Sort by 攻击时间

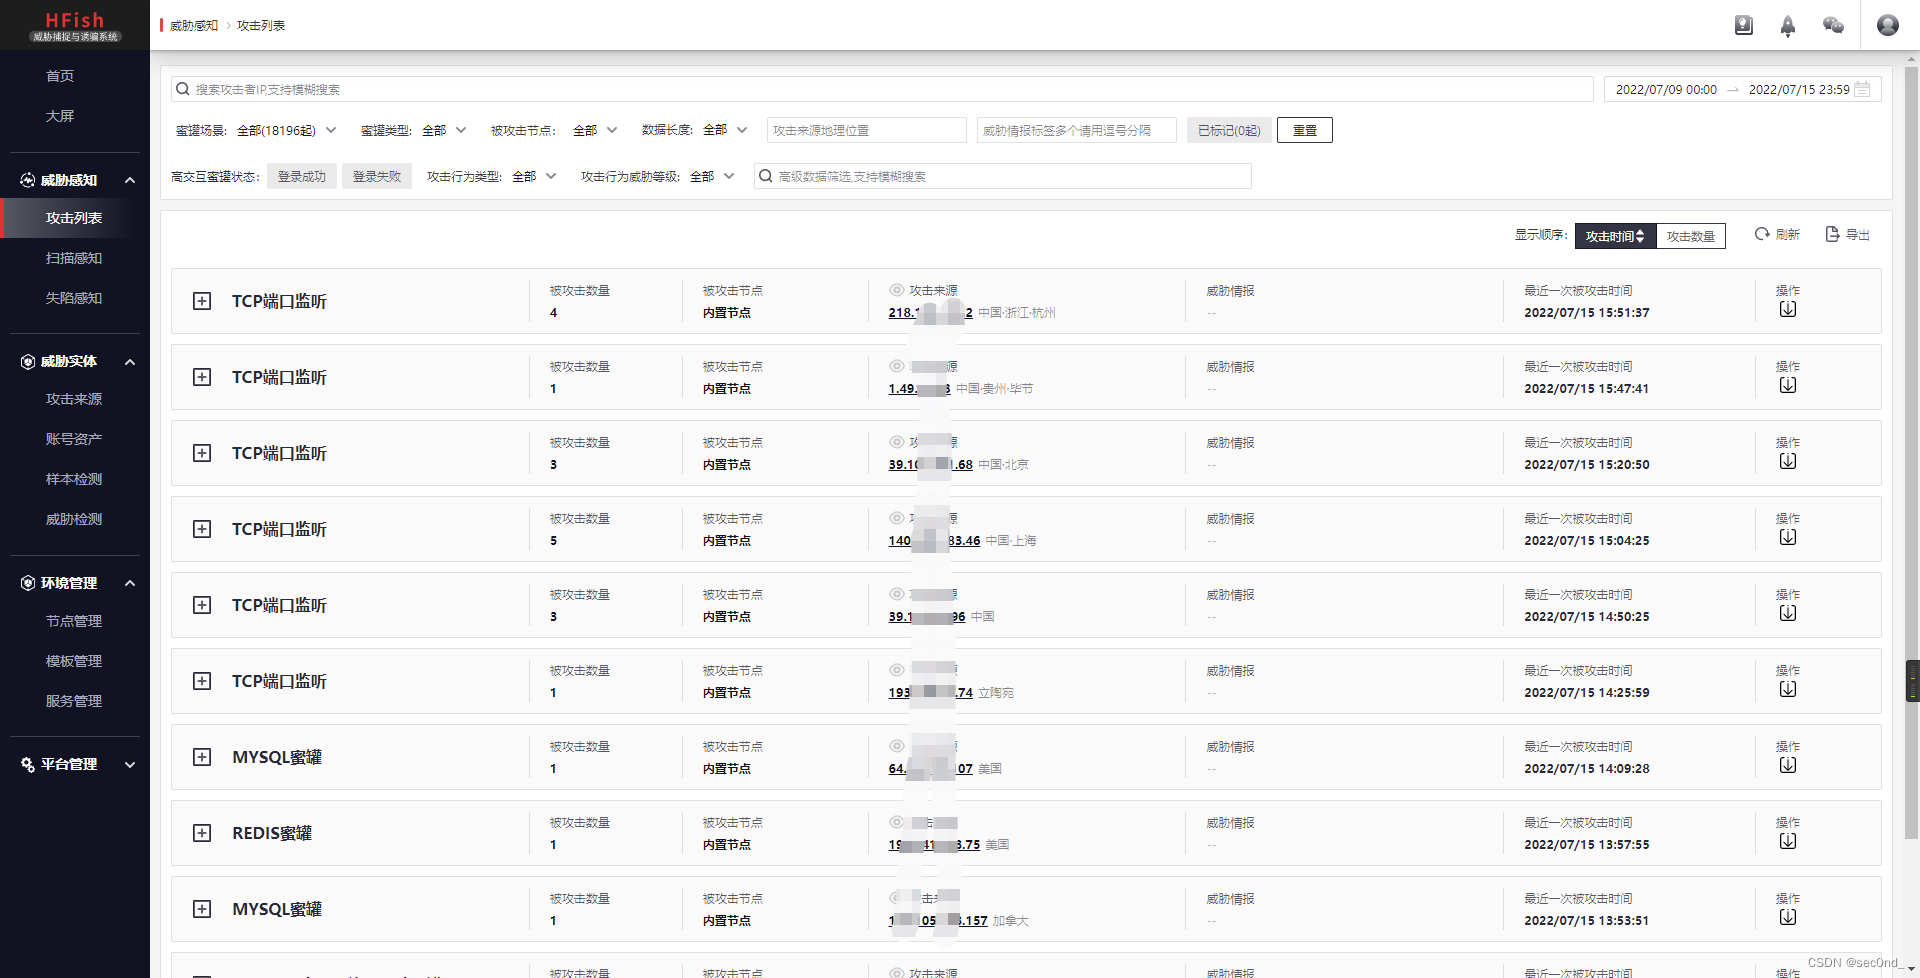(1615, 236)
